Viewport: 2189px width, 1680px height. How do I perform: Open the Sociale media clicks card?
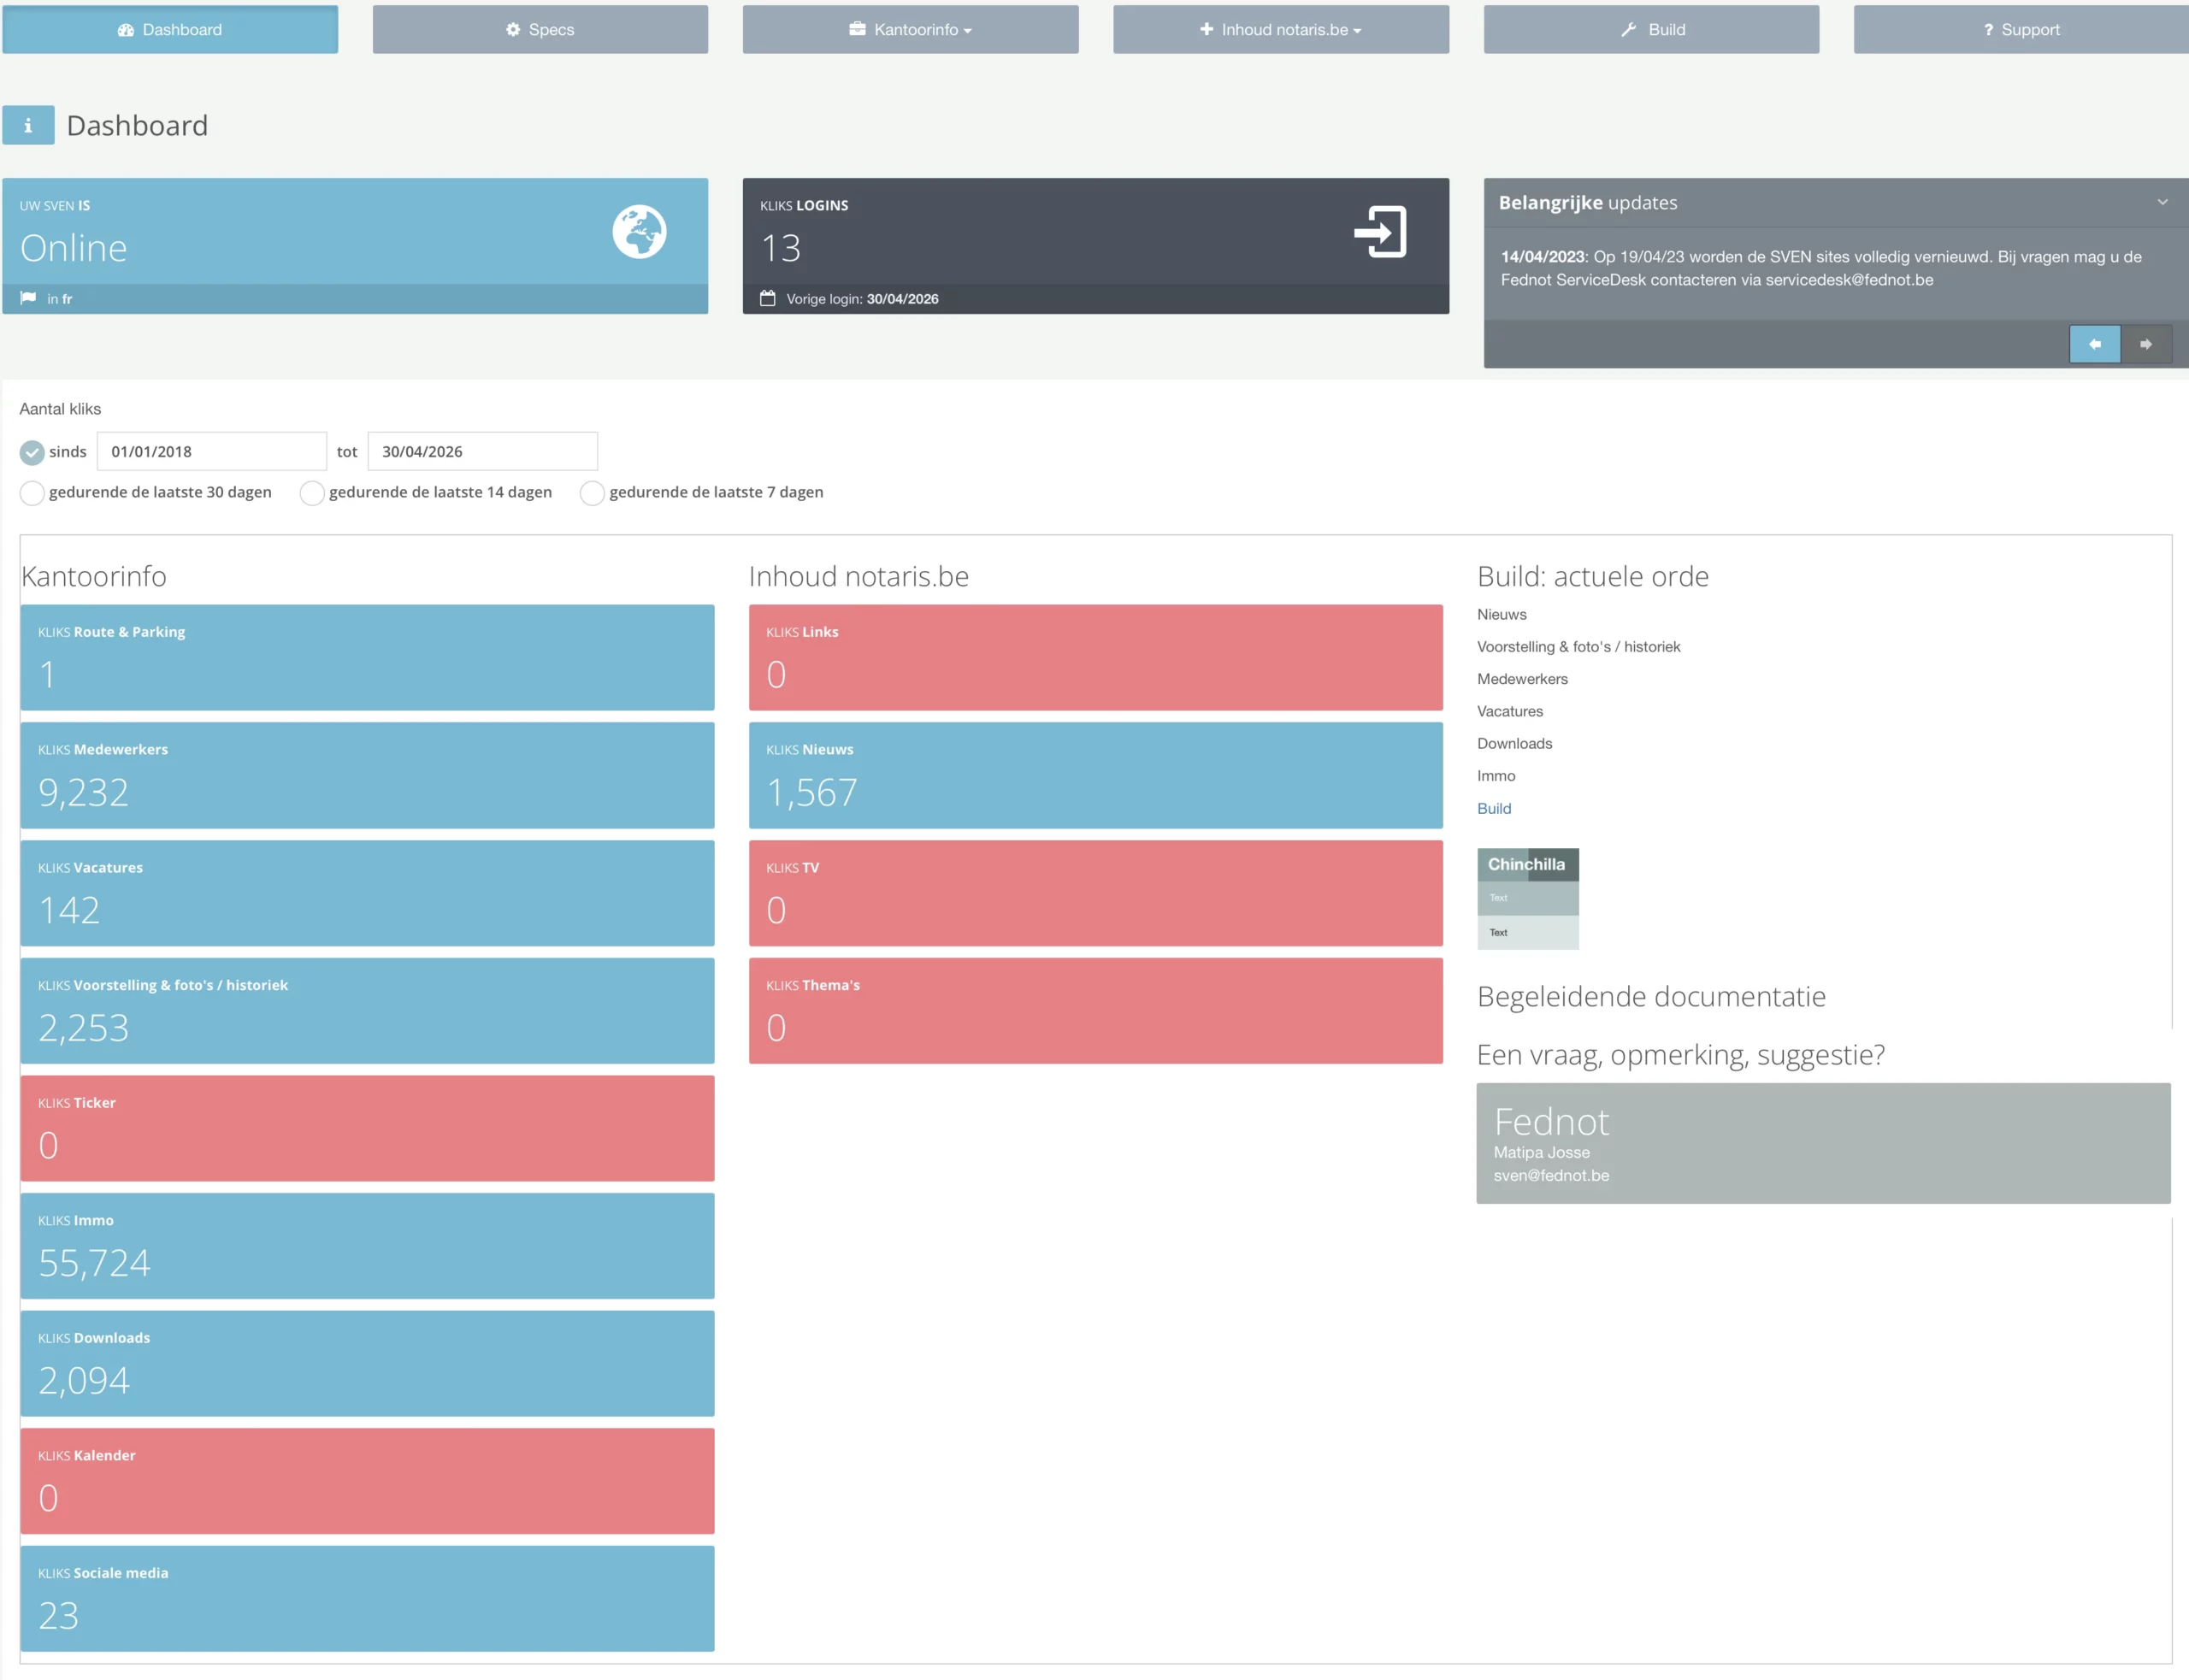coord(367,1599)
